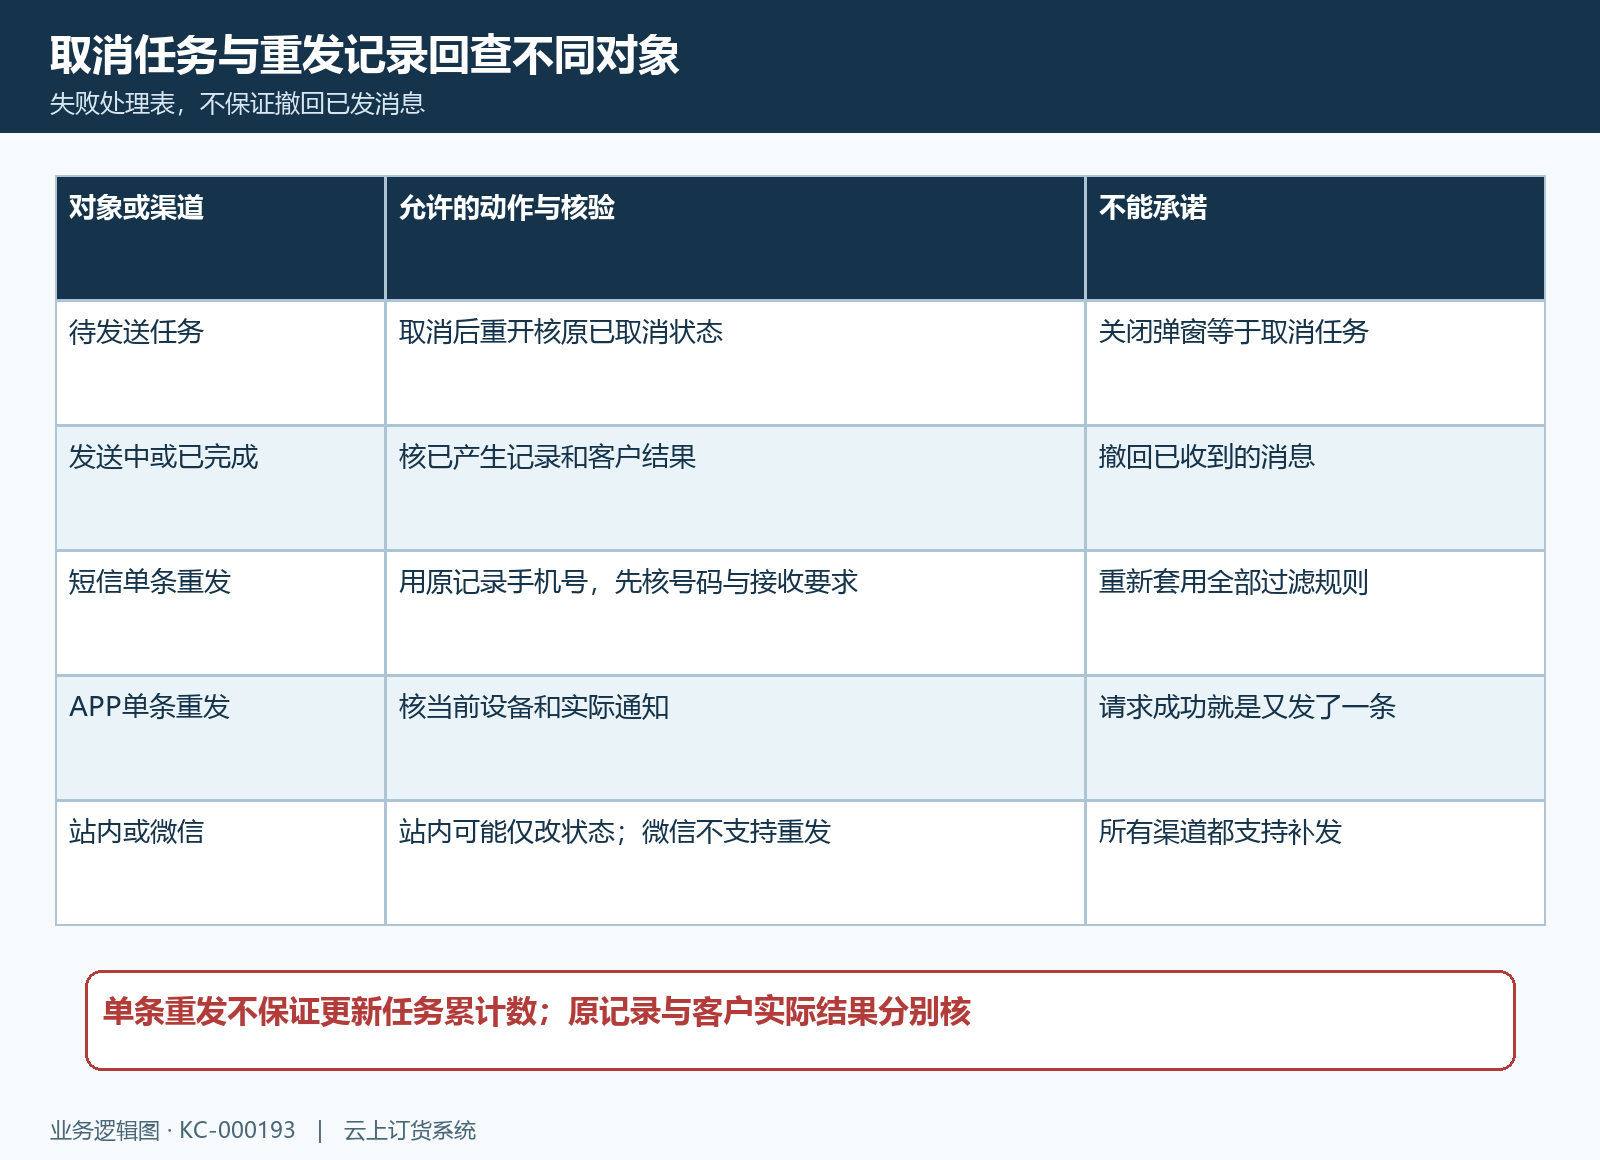Screen dimensions: 1600x1160
Task: Click the column header 不能承诺
Action: click(1315, 238)
